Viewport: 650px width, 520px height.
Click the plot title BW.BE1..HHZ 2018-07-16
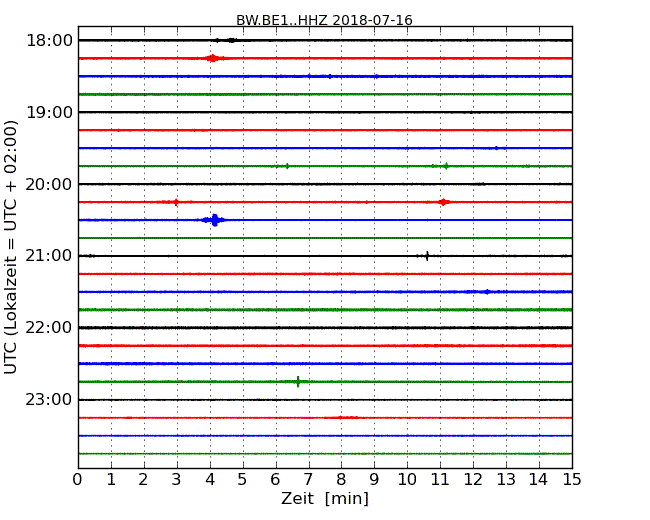click(x=324, y=20)
